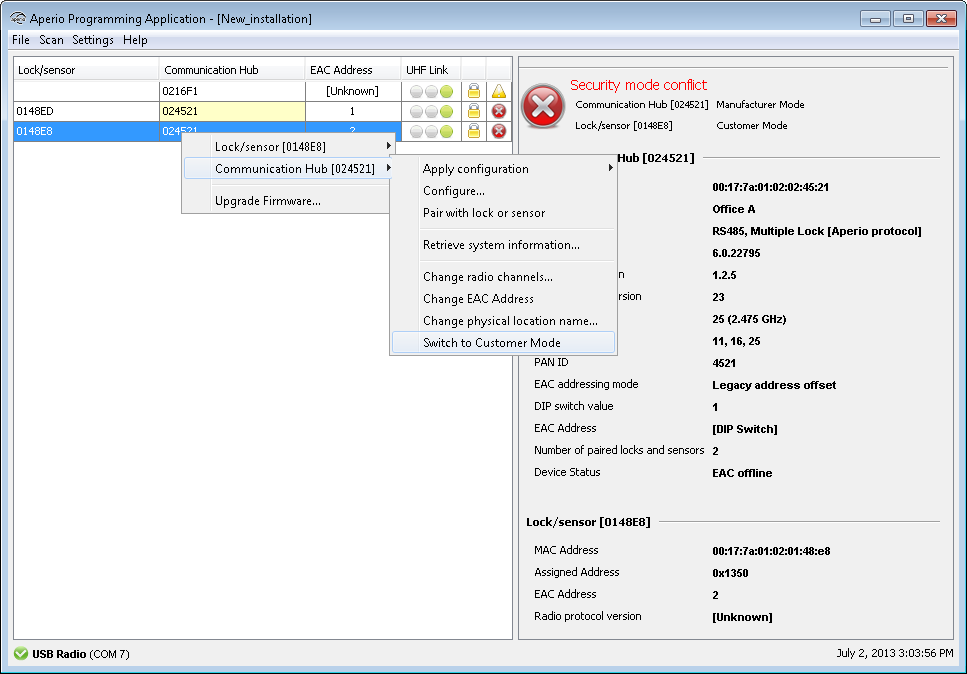Click Switch to Customer Mode
The height and width of the screenshot is (674, 967).
(x=503, y=343)
